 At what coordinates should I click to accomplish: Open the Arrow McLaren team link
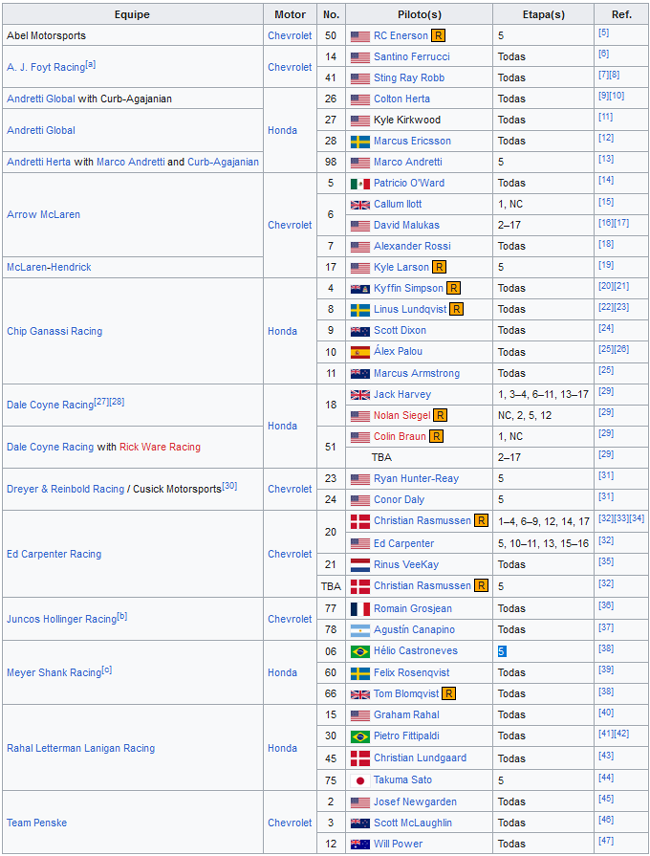43,215
